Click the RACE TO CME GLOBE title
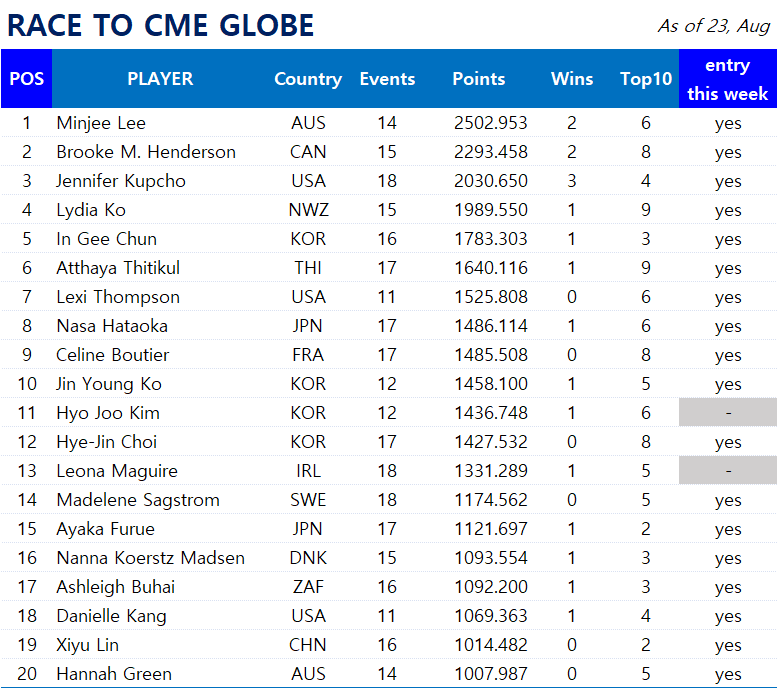Image resolution: width=777 pixels, height=693 pixels. click(x=161, y=25)
